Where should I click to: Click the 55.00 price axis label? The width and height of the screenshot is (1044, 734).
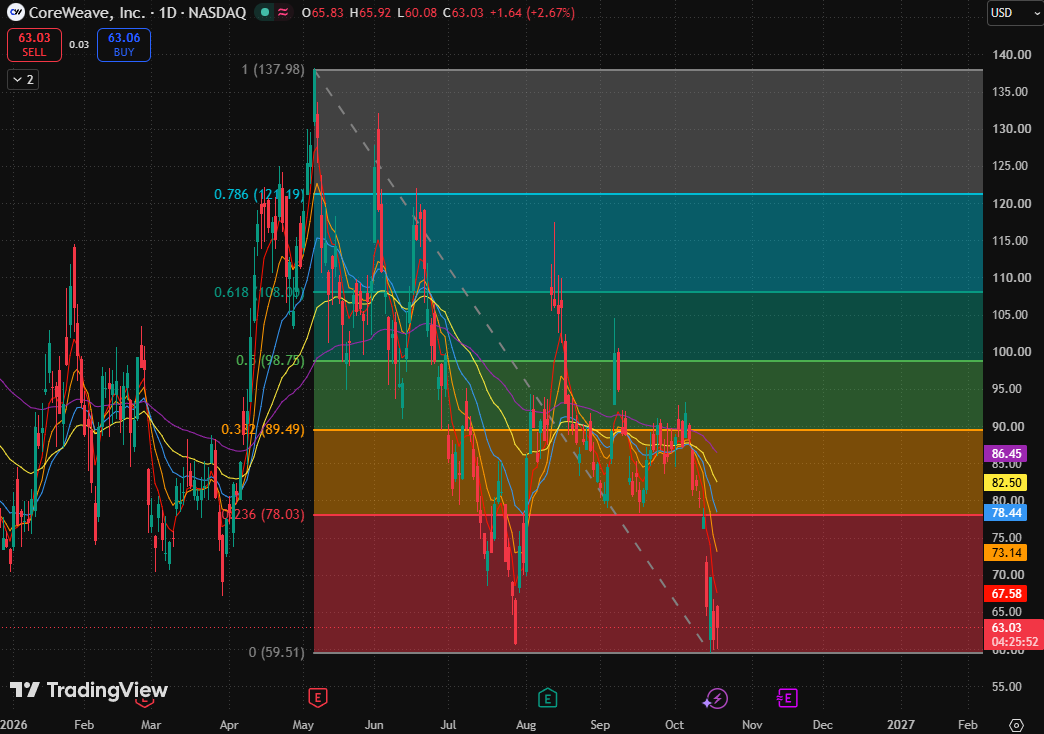(1007, 687)
